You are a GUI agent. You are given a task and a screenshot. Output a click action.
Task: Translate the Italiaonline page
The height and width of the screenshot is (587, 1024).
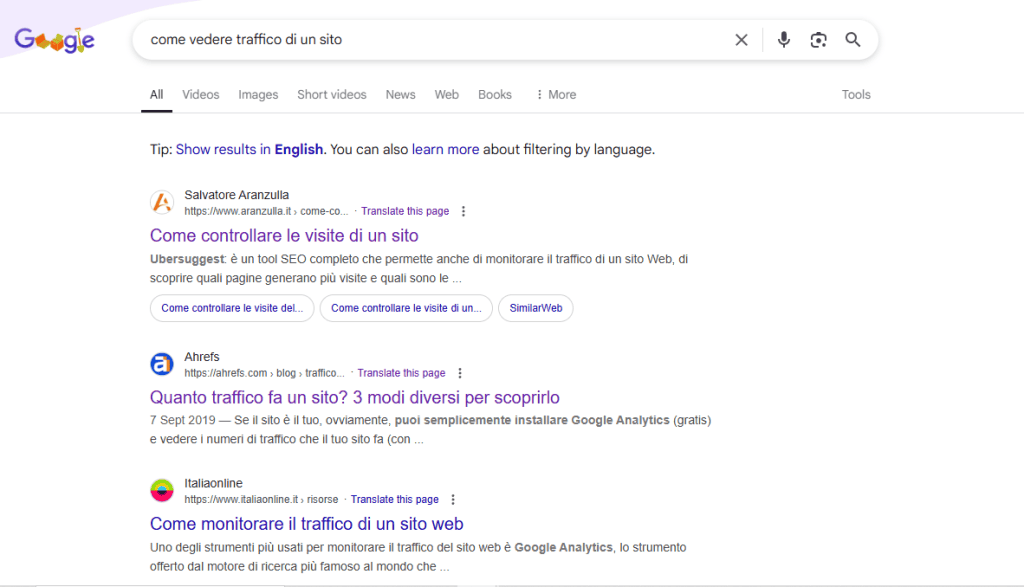[394, 500]
